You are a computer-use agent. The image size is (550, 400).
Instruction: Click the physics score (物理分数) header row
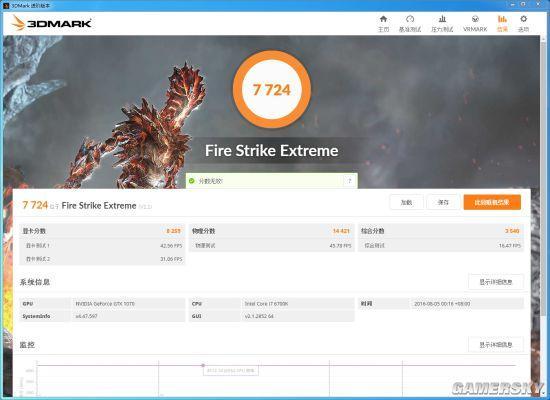271,231
